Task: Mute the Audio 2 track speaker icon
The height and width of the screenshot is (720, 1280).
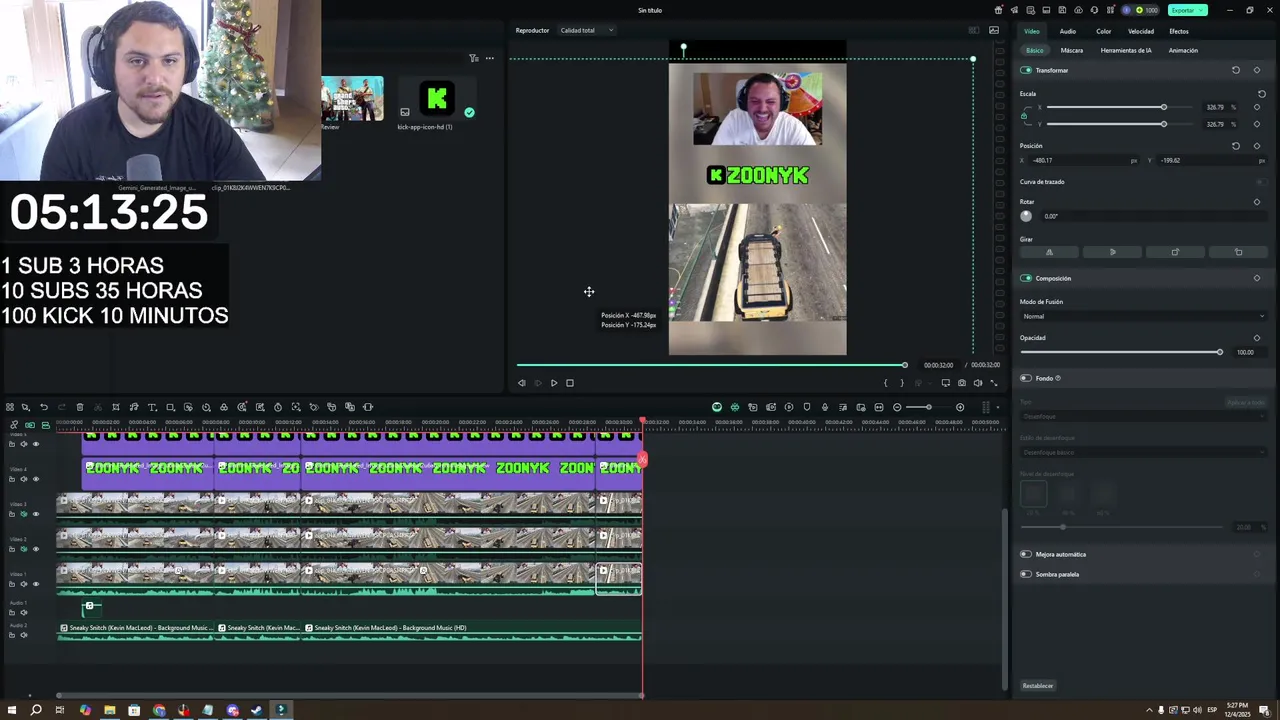Action: pyautogui.click(x=24, y=635)
